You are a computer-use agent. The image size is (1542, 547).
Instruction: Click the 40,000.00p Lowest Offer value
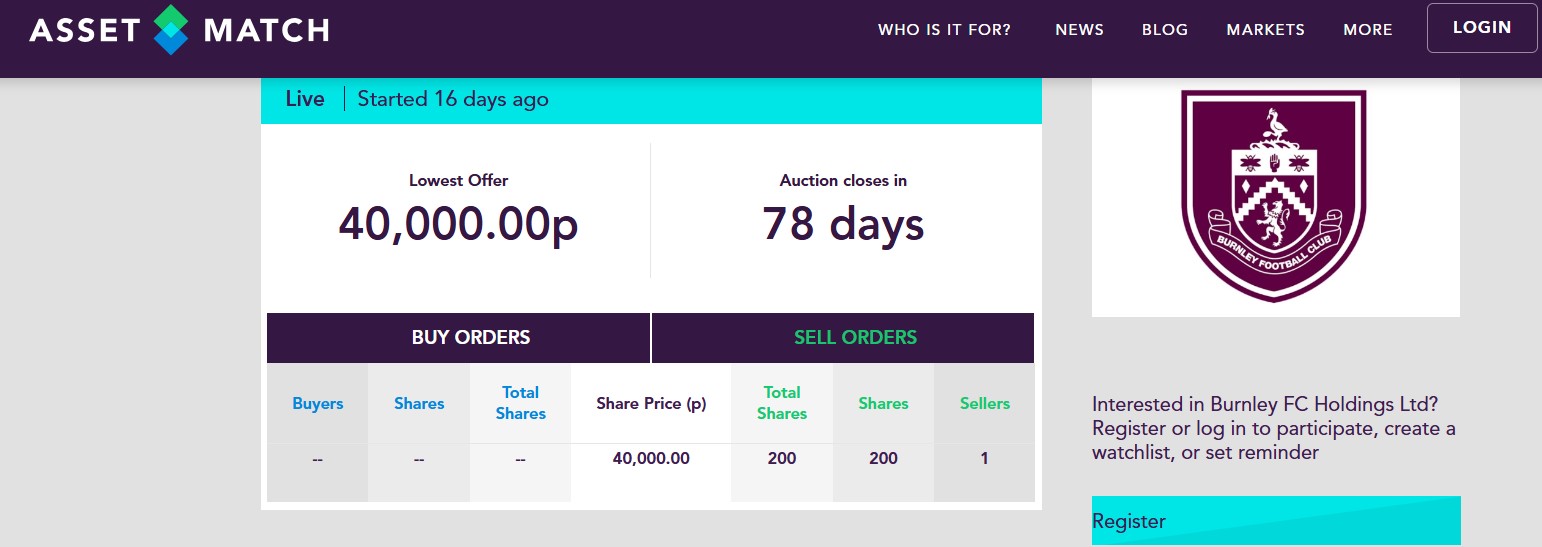point(458,224)
